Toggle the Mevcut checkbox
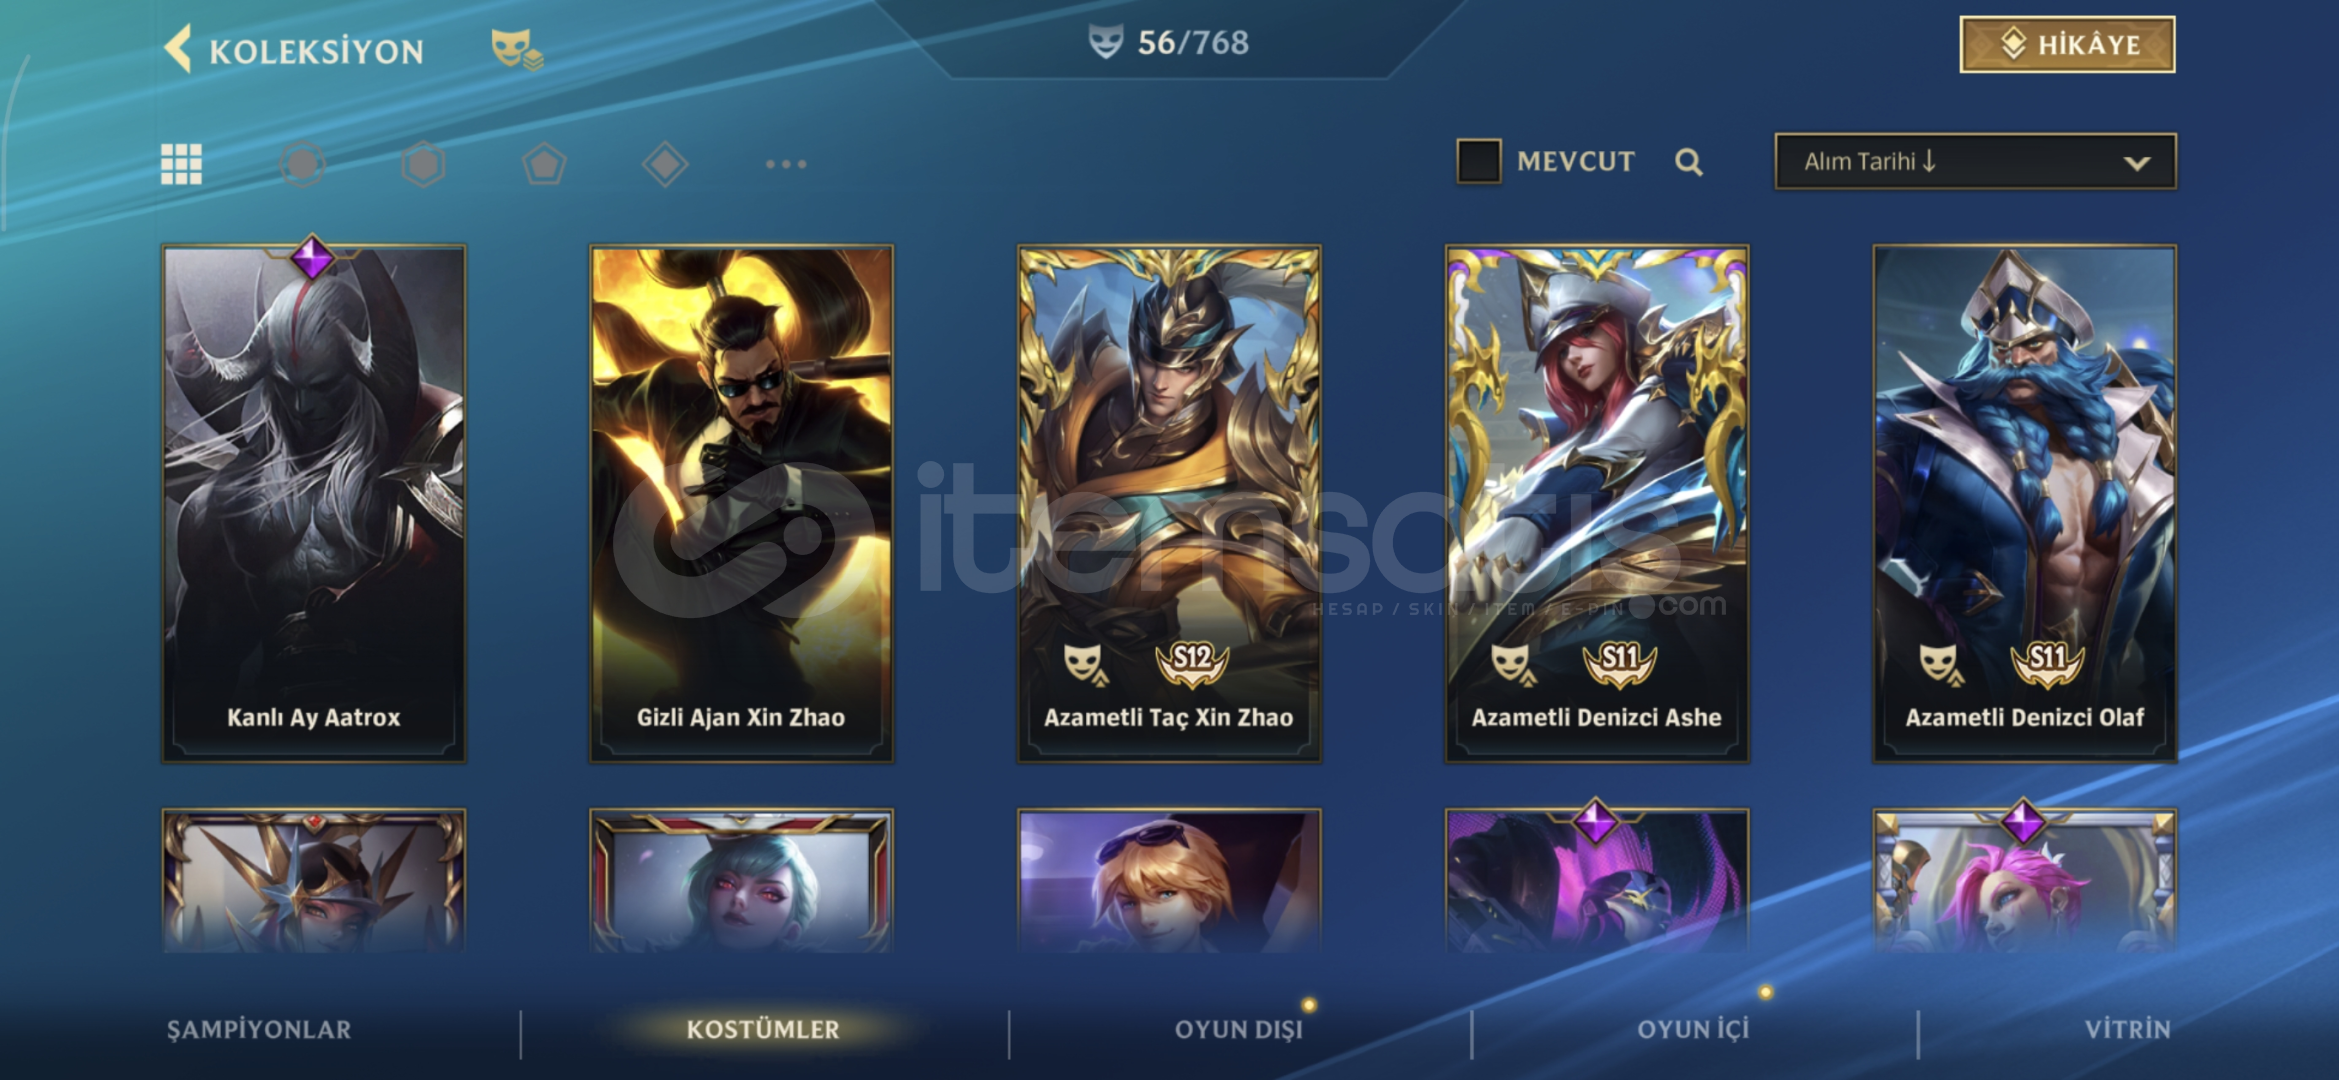Viewport: 2339px width, 1080px height. pyautogui.click(x=1478, y=161)
